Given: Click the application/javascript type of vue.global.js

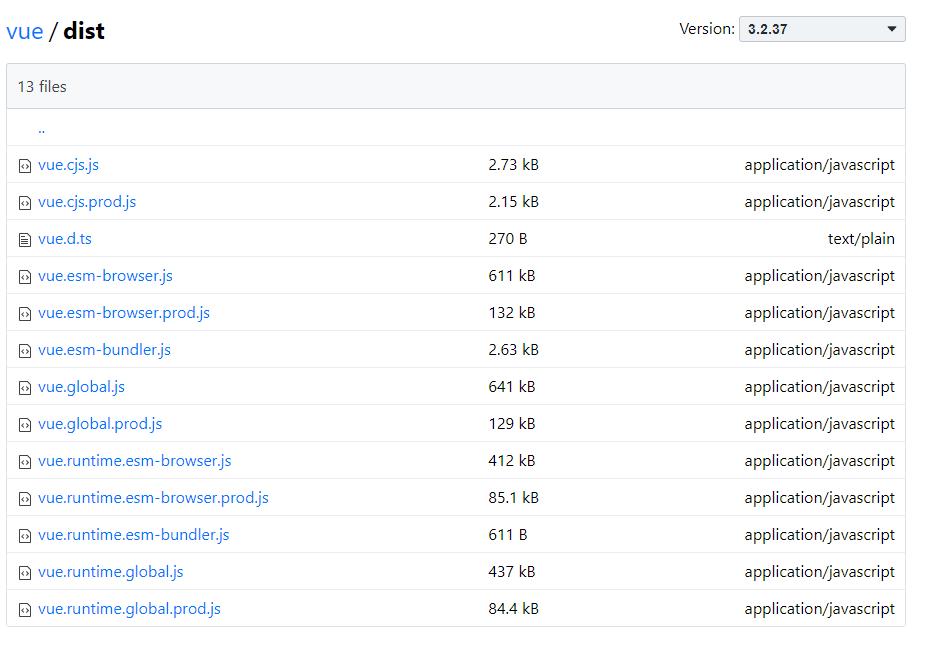Looking at the screenshot, I should pos(819,387).
